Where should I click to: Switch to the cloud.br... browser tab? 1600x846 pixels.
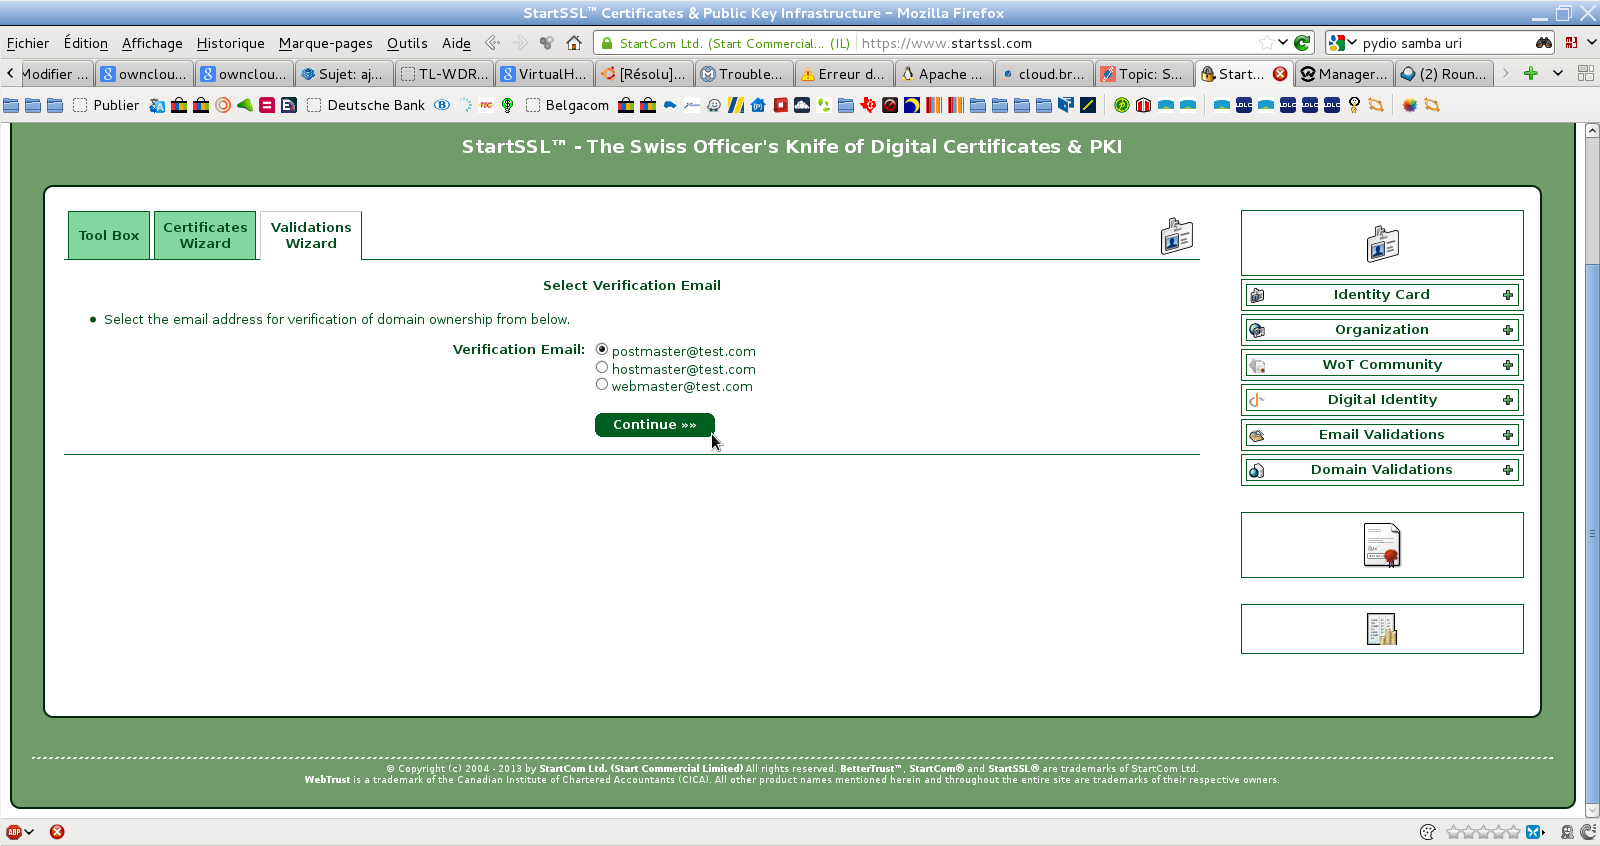point(1044,74)
